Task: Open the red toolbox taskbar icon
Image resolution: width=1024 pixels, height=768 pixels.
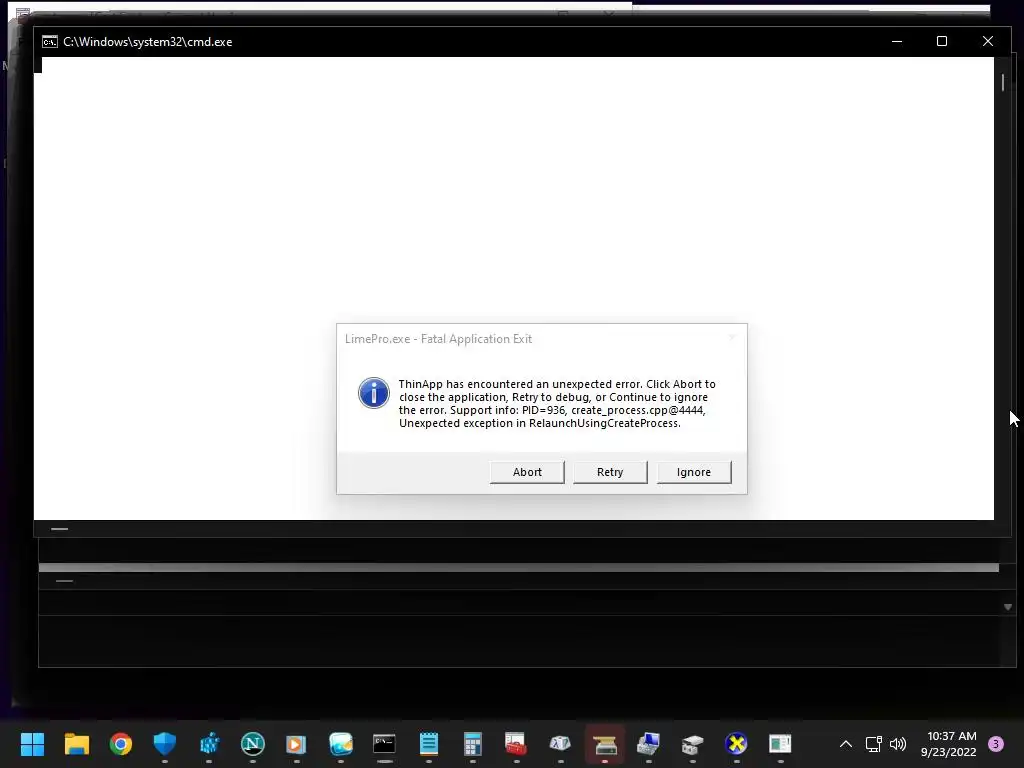Action: 516,744
